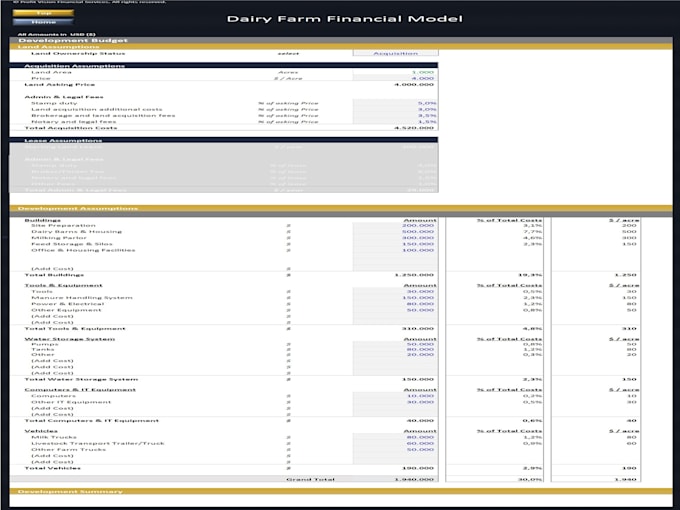
Task: Select the Tools amount 30.000 cell
Action: point(396,291)
